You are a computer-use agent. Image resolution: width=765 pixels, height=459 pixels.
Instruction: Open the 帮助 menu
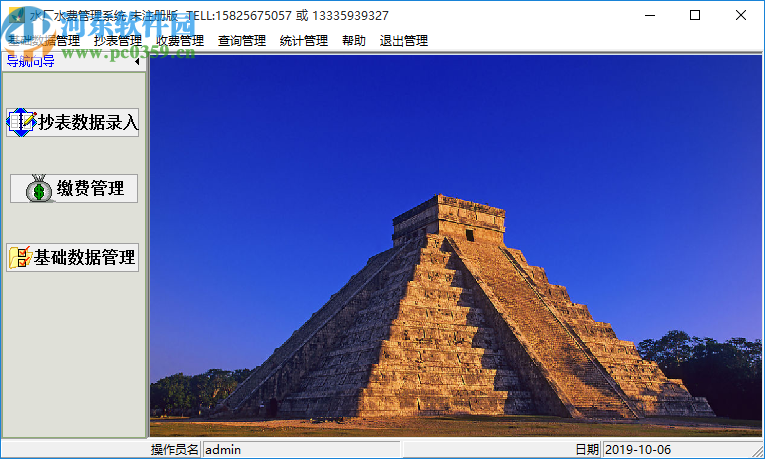354,40
